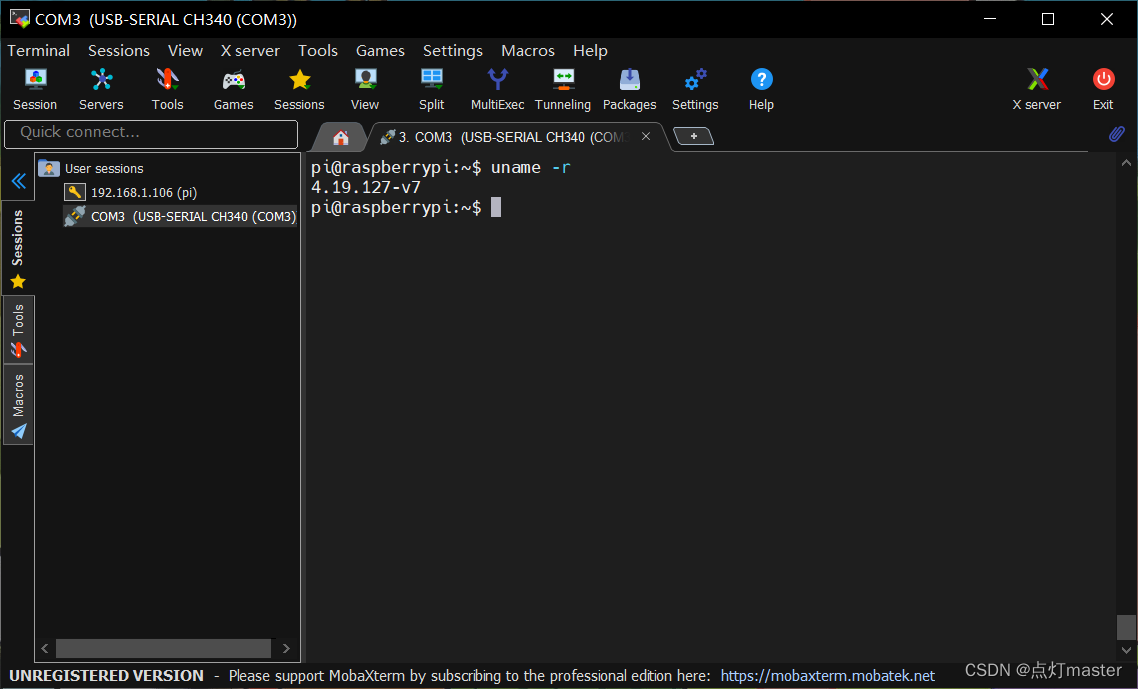Click the Quick connect input field

151,134
